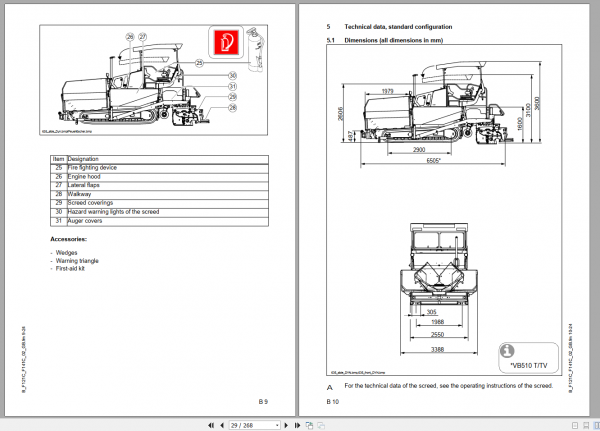Click page label 'B 9'

tap(263, 402)
